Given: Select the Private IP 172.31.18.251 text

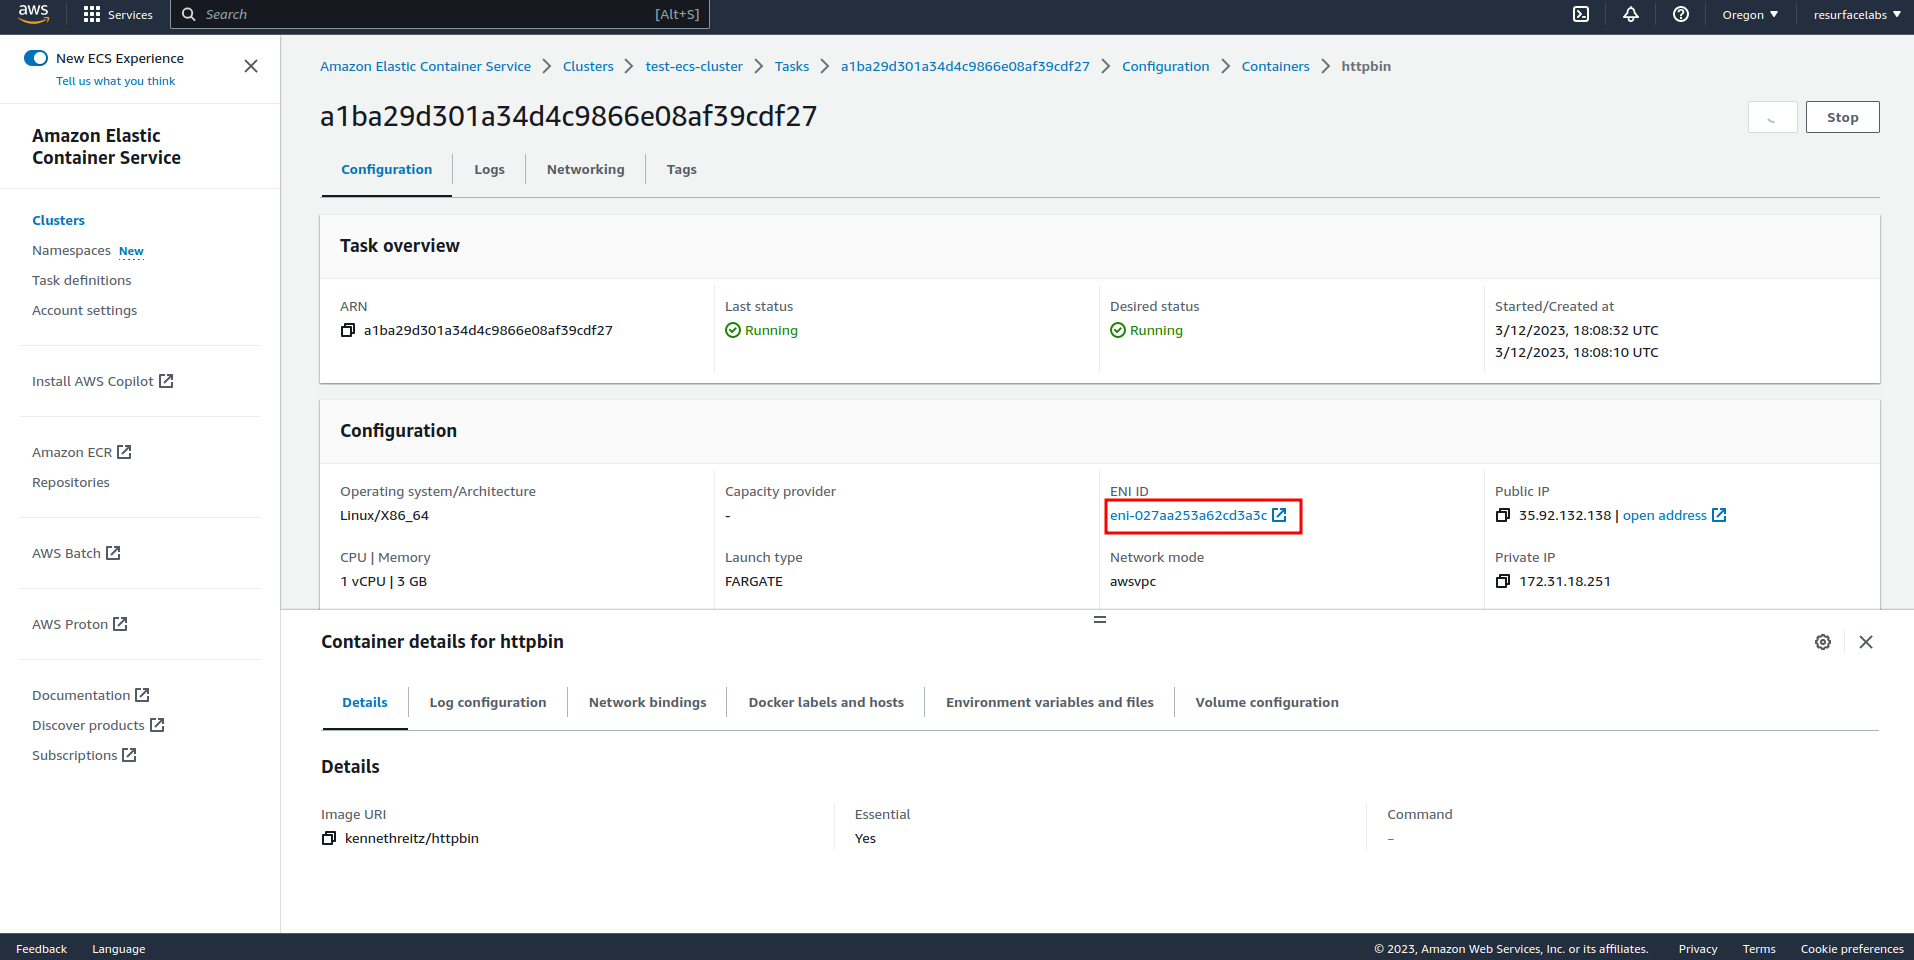Looking at the screenshot, I should pos(1565,581).
